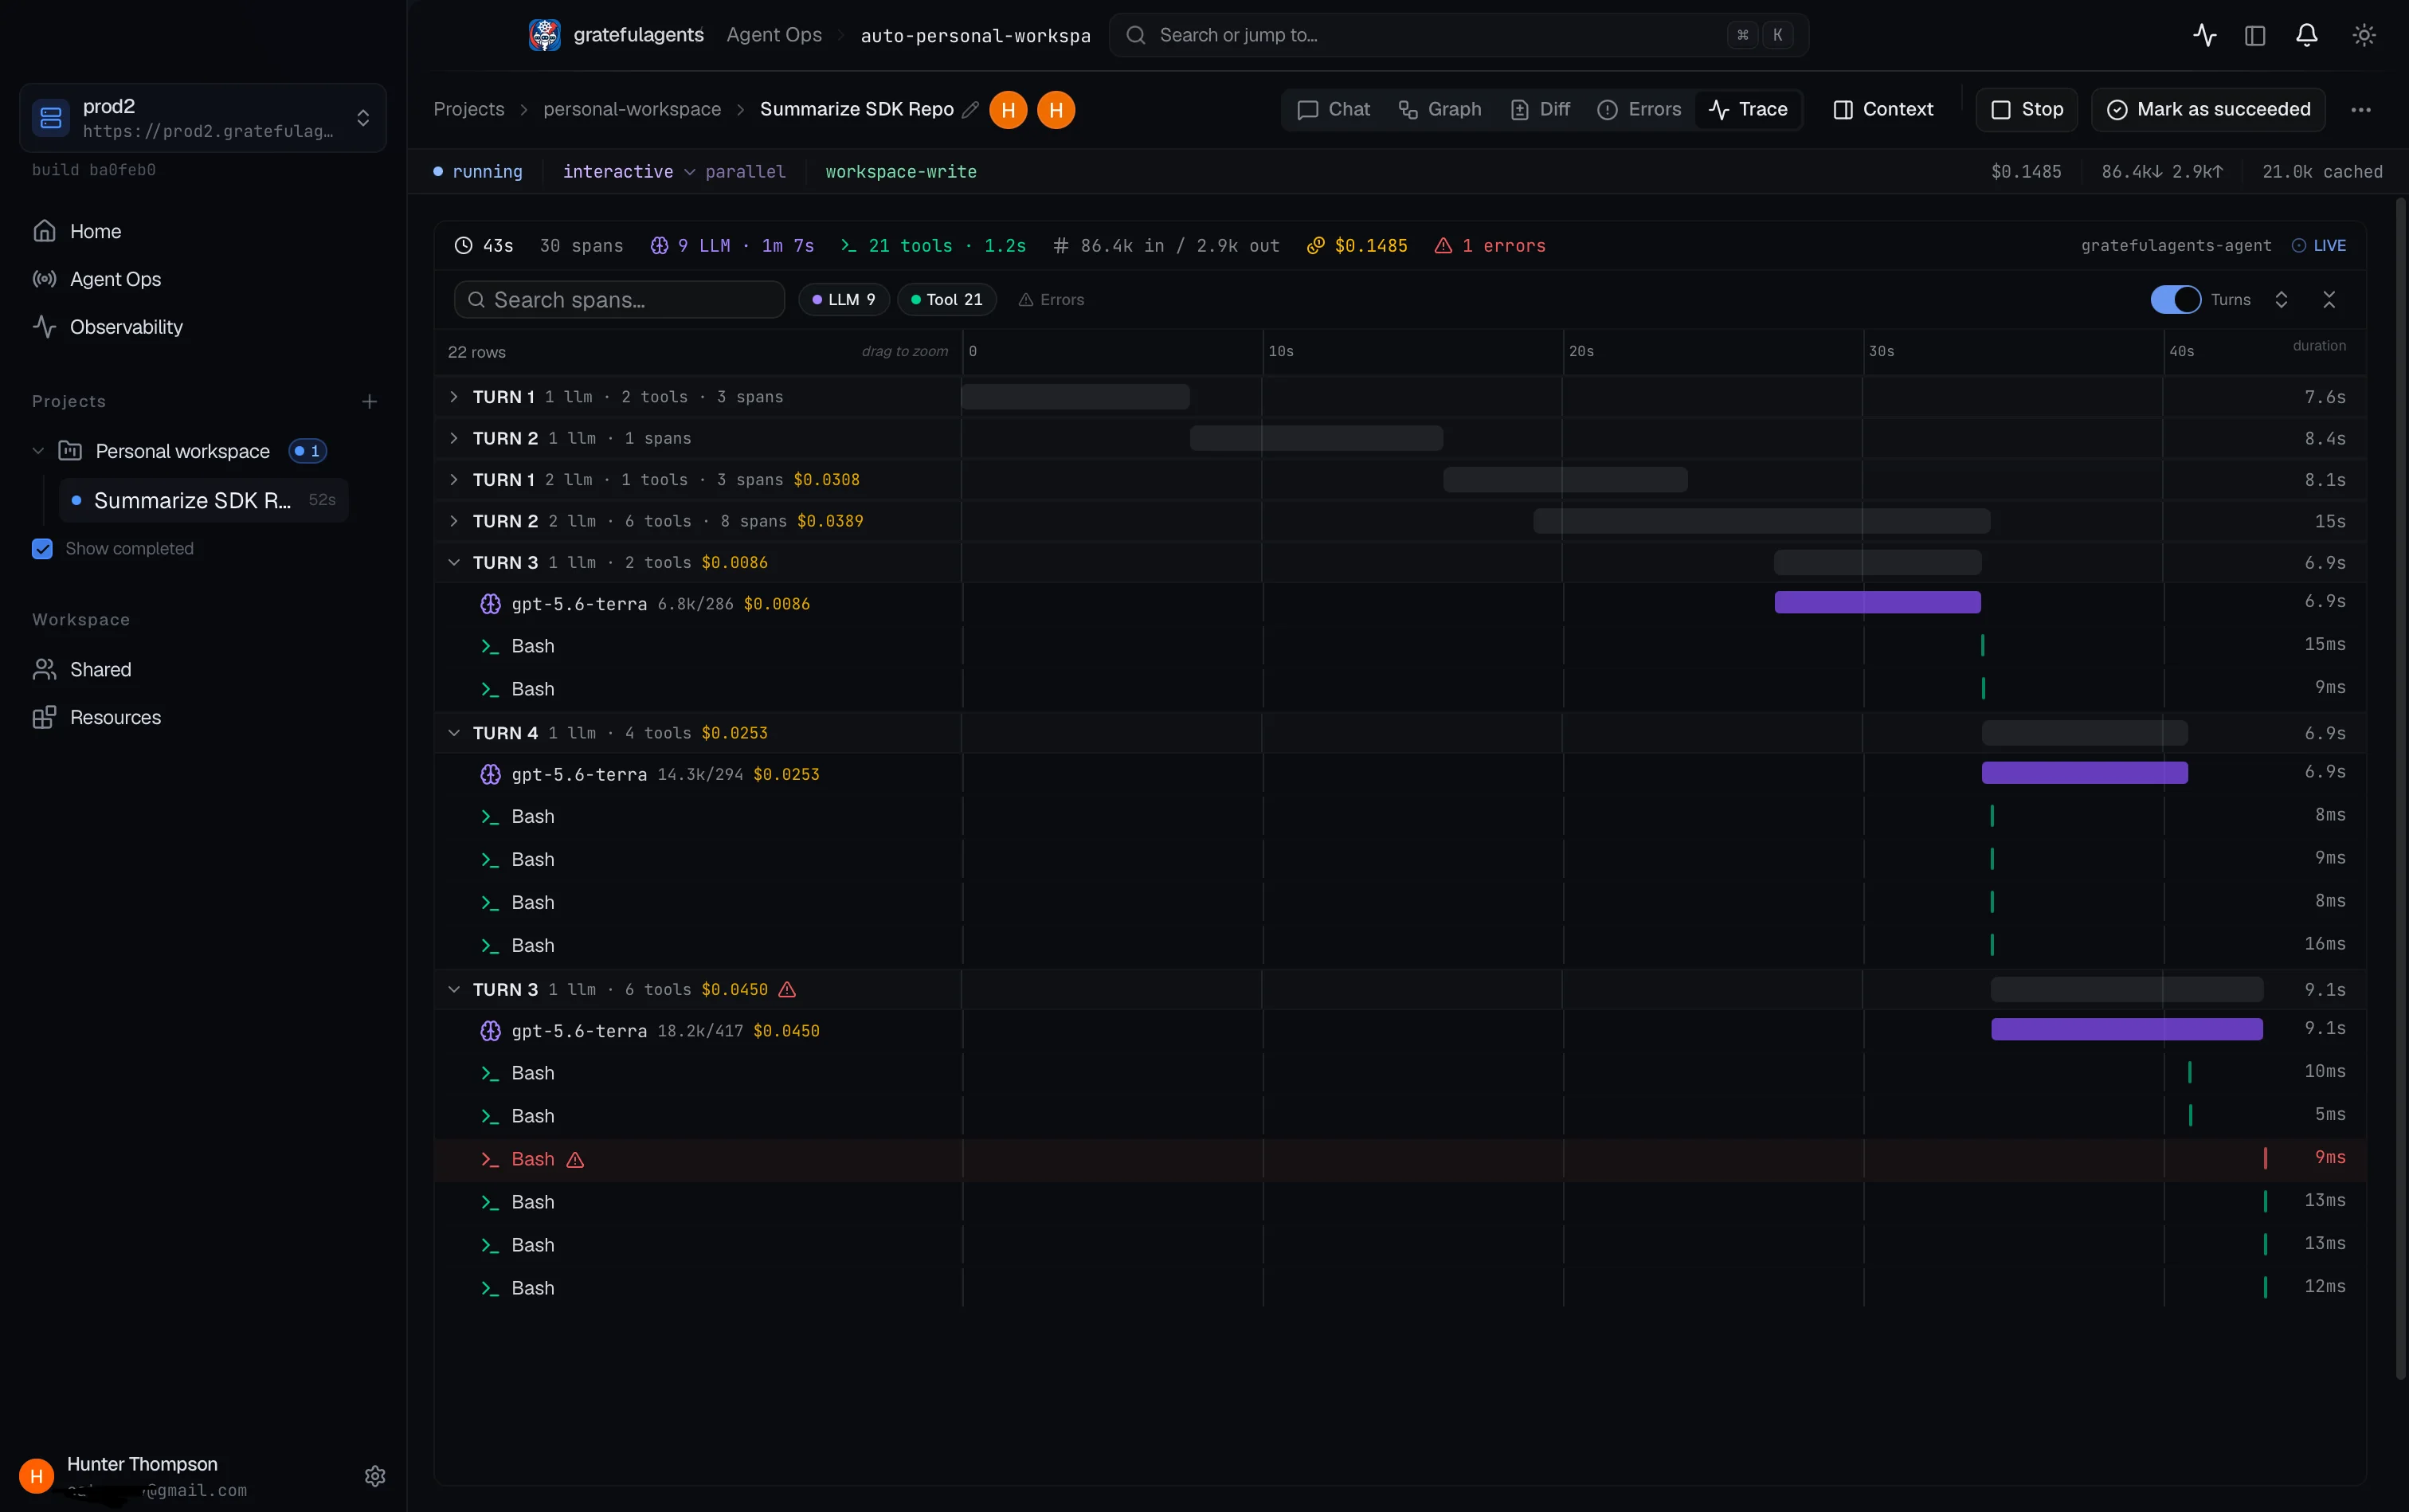Click the first orange H avatar
The width and height of the screenshot is (2409, 1512).
[1008, 110]
